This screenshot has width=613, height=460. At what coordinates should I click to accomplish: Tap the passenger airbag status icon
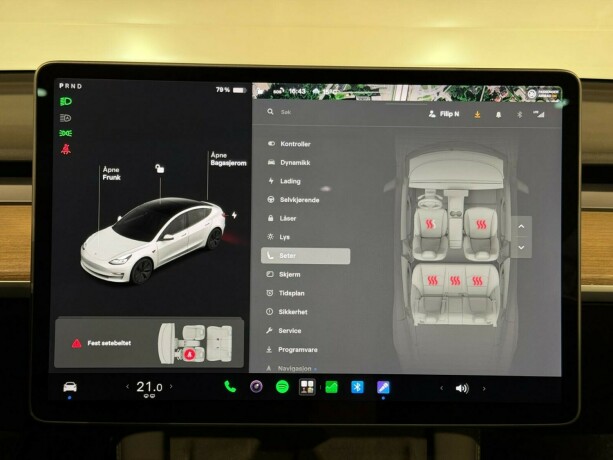click(544, 93)
